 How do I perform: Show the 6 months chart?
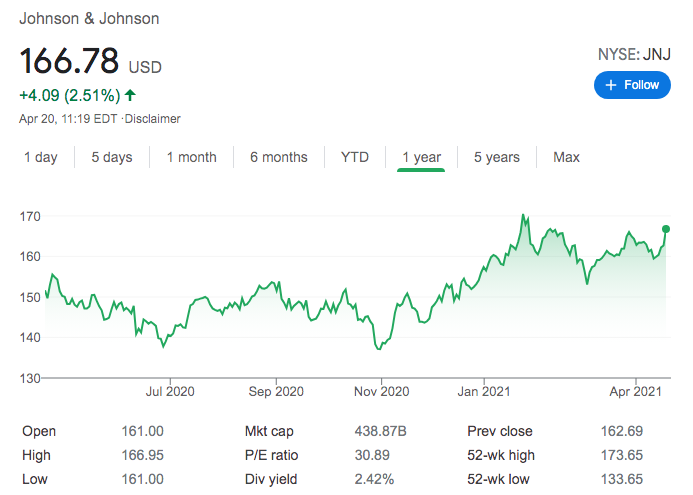(279, 157)
